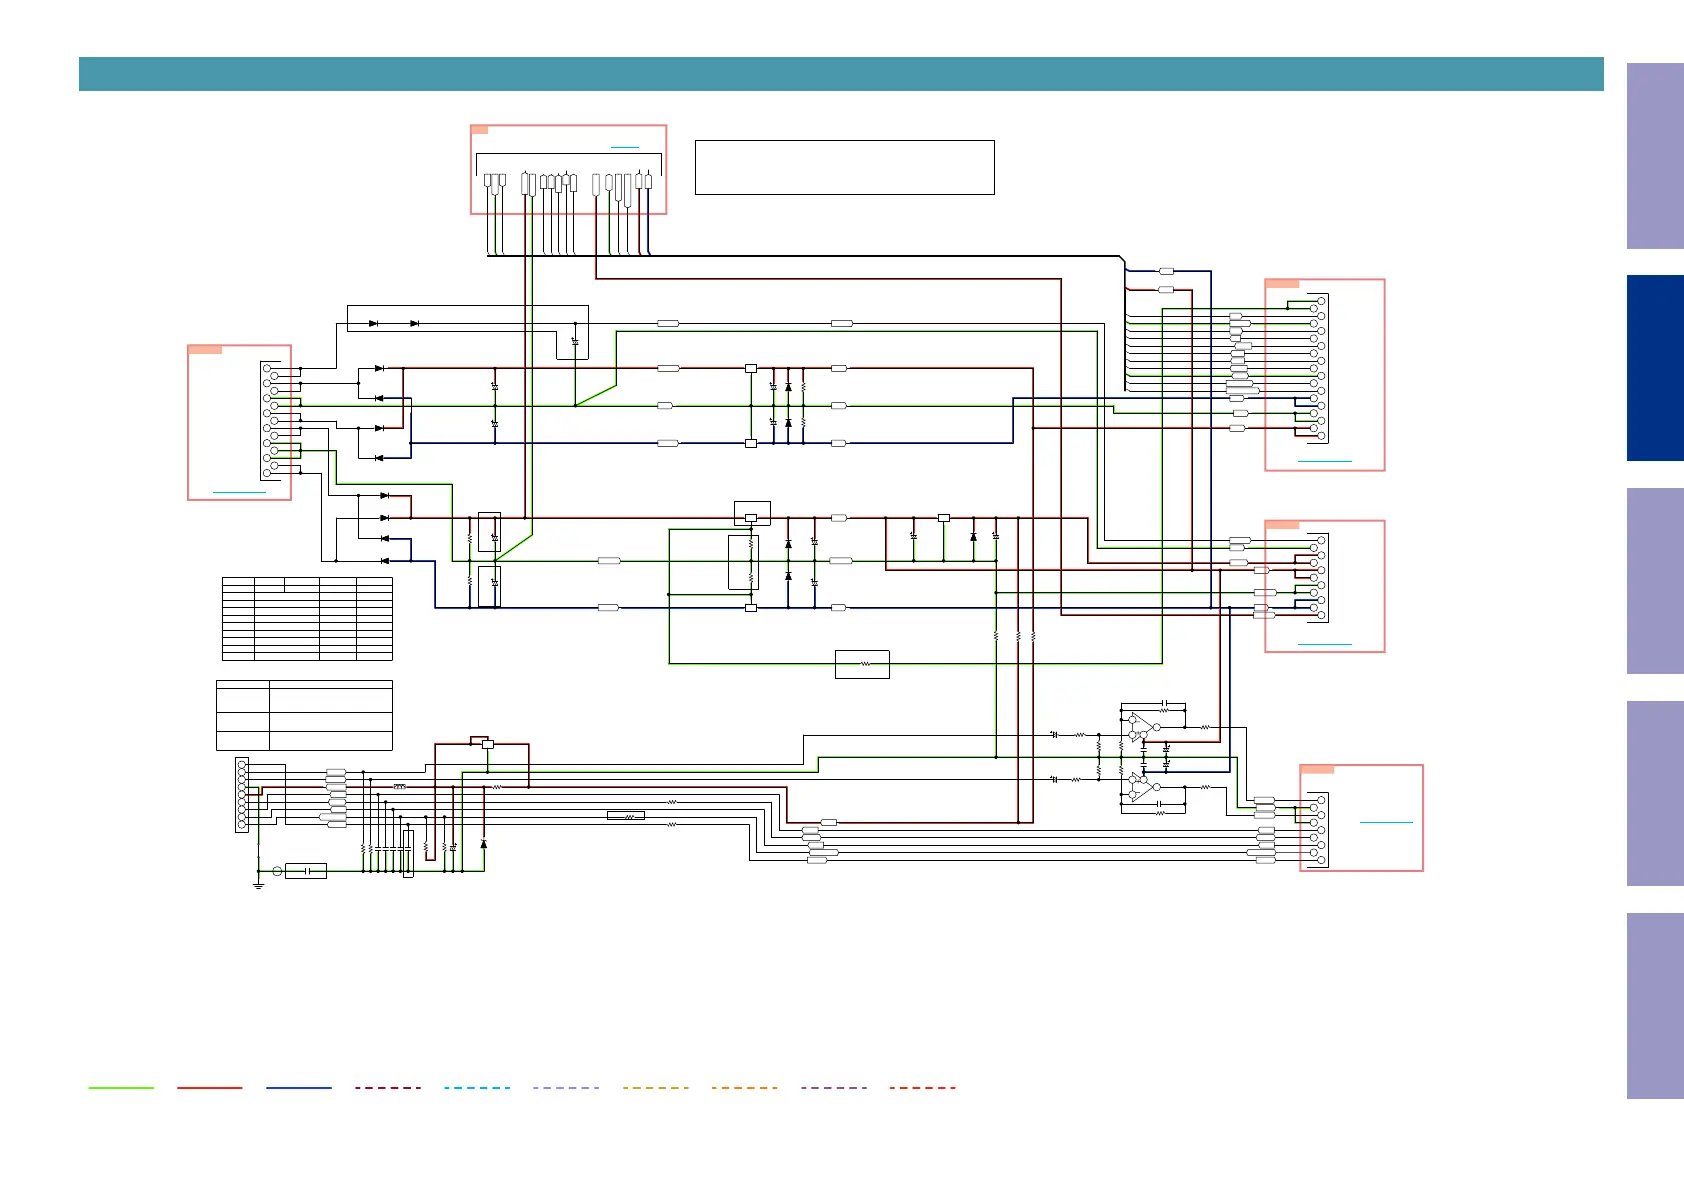This screenshot has height=1191, width=1684.
Task: Follow the cyan link in the top connector box
Action: [624, 148]
